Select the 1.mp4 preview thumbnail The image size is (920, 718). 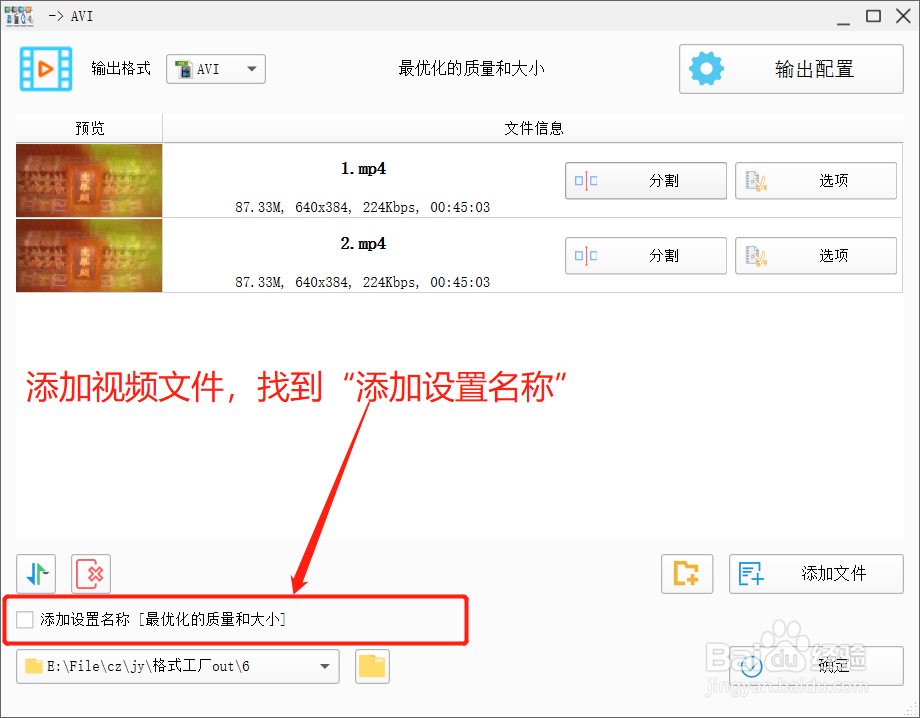tap(89, 181)
